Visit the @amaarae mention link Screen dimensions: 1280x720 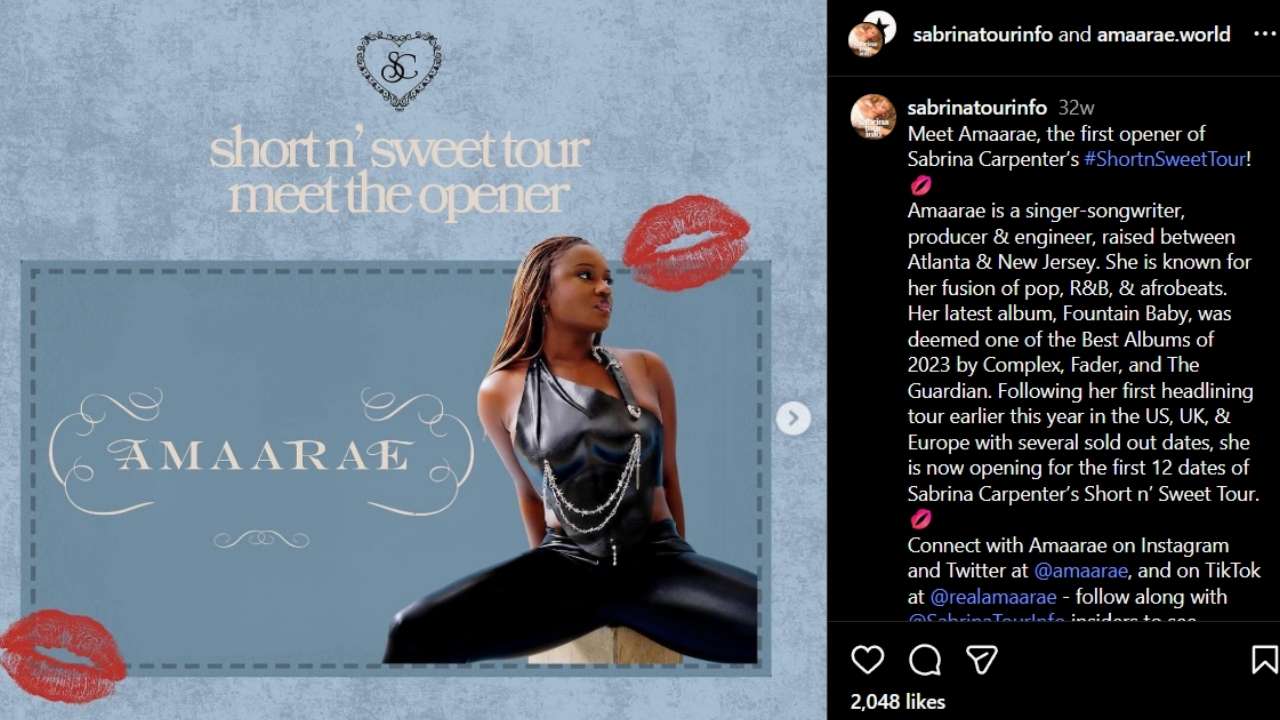(x=1081, y=571)
